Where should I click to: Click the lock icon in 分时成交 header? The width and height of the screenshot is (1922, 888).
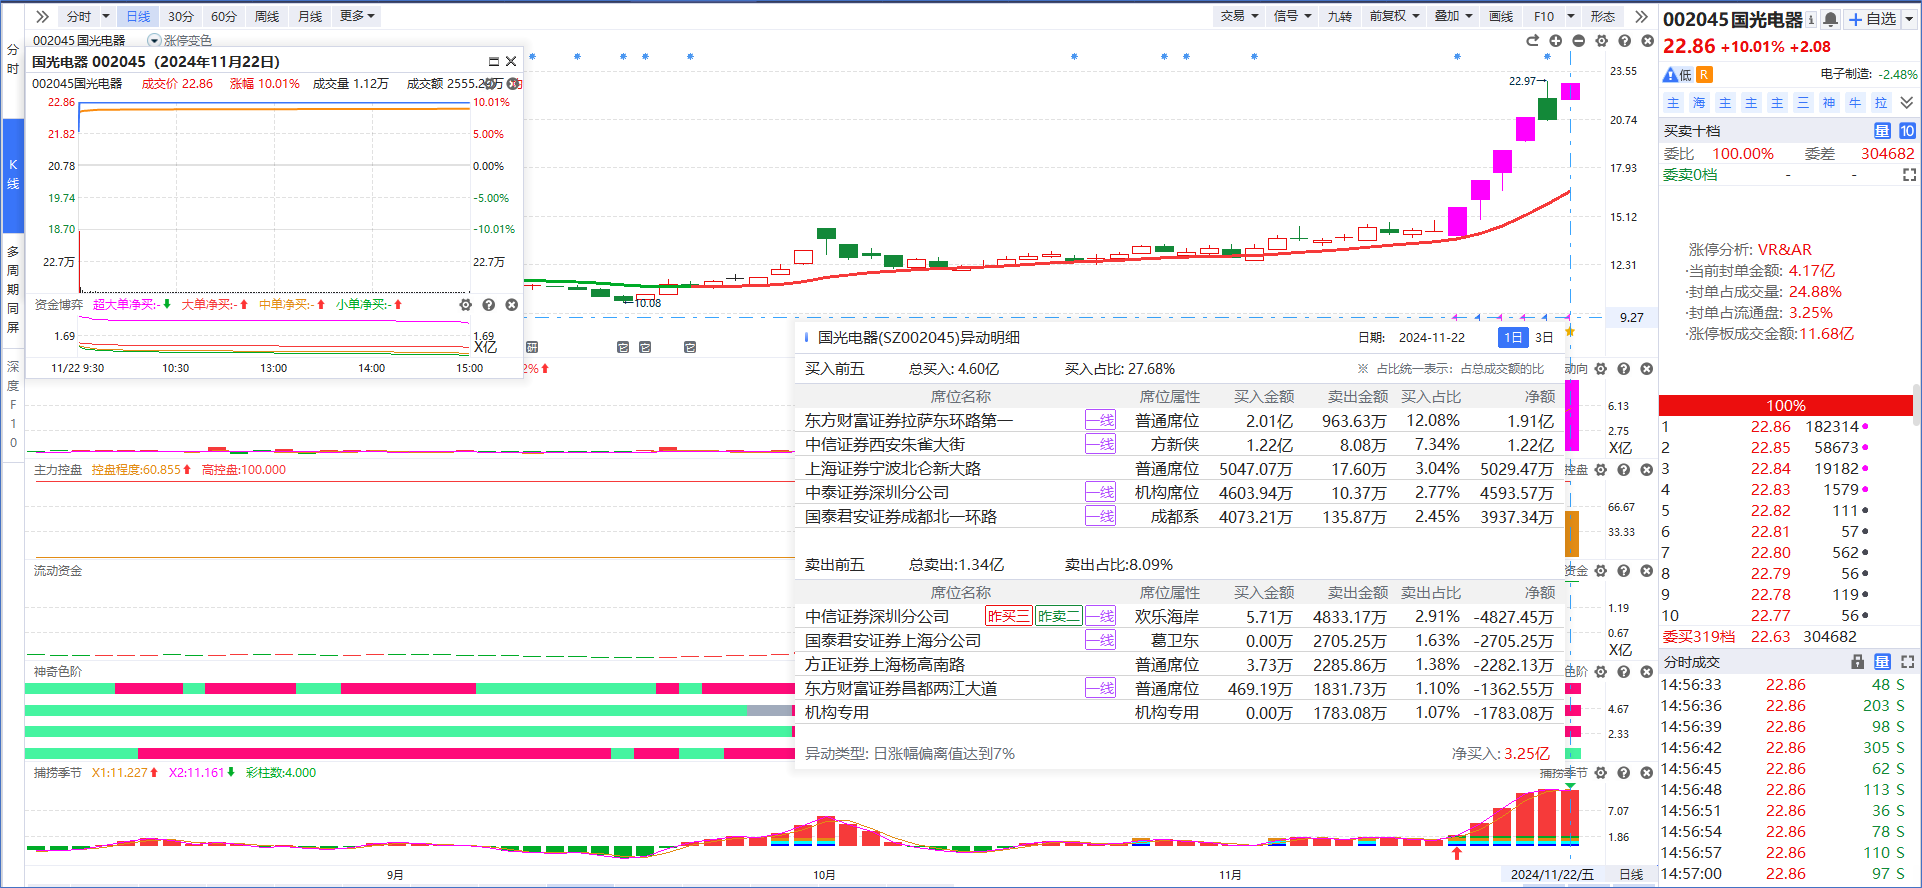1858,662
